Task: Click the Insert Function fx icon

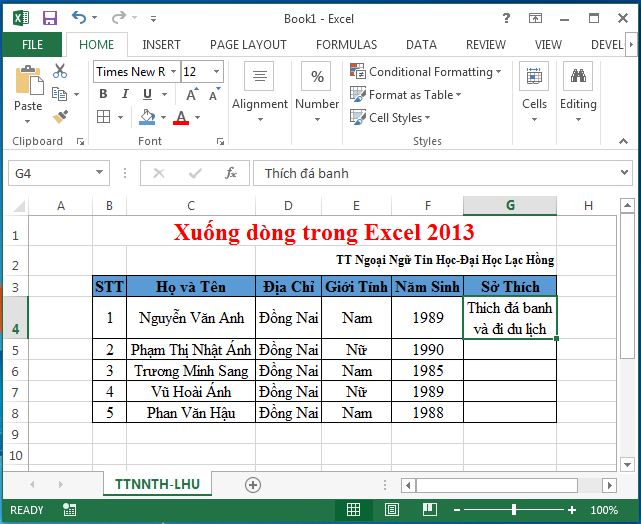Action: 231,173
